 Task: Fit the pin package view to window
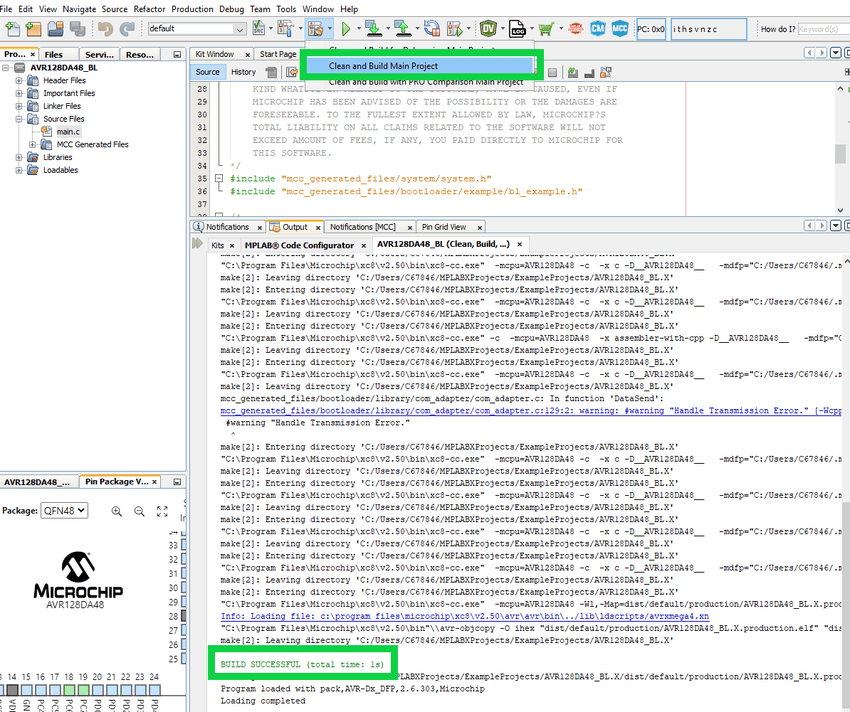[x=163, y=511]
